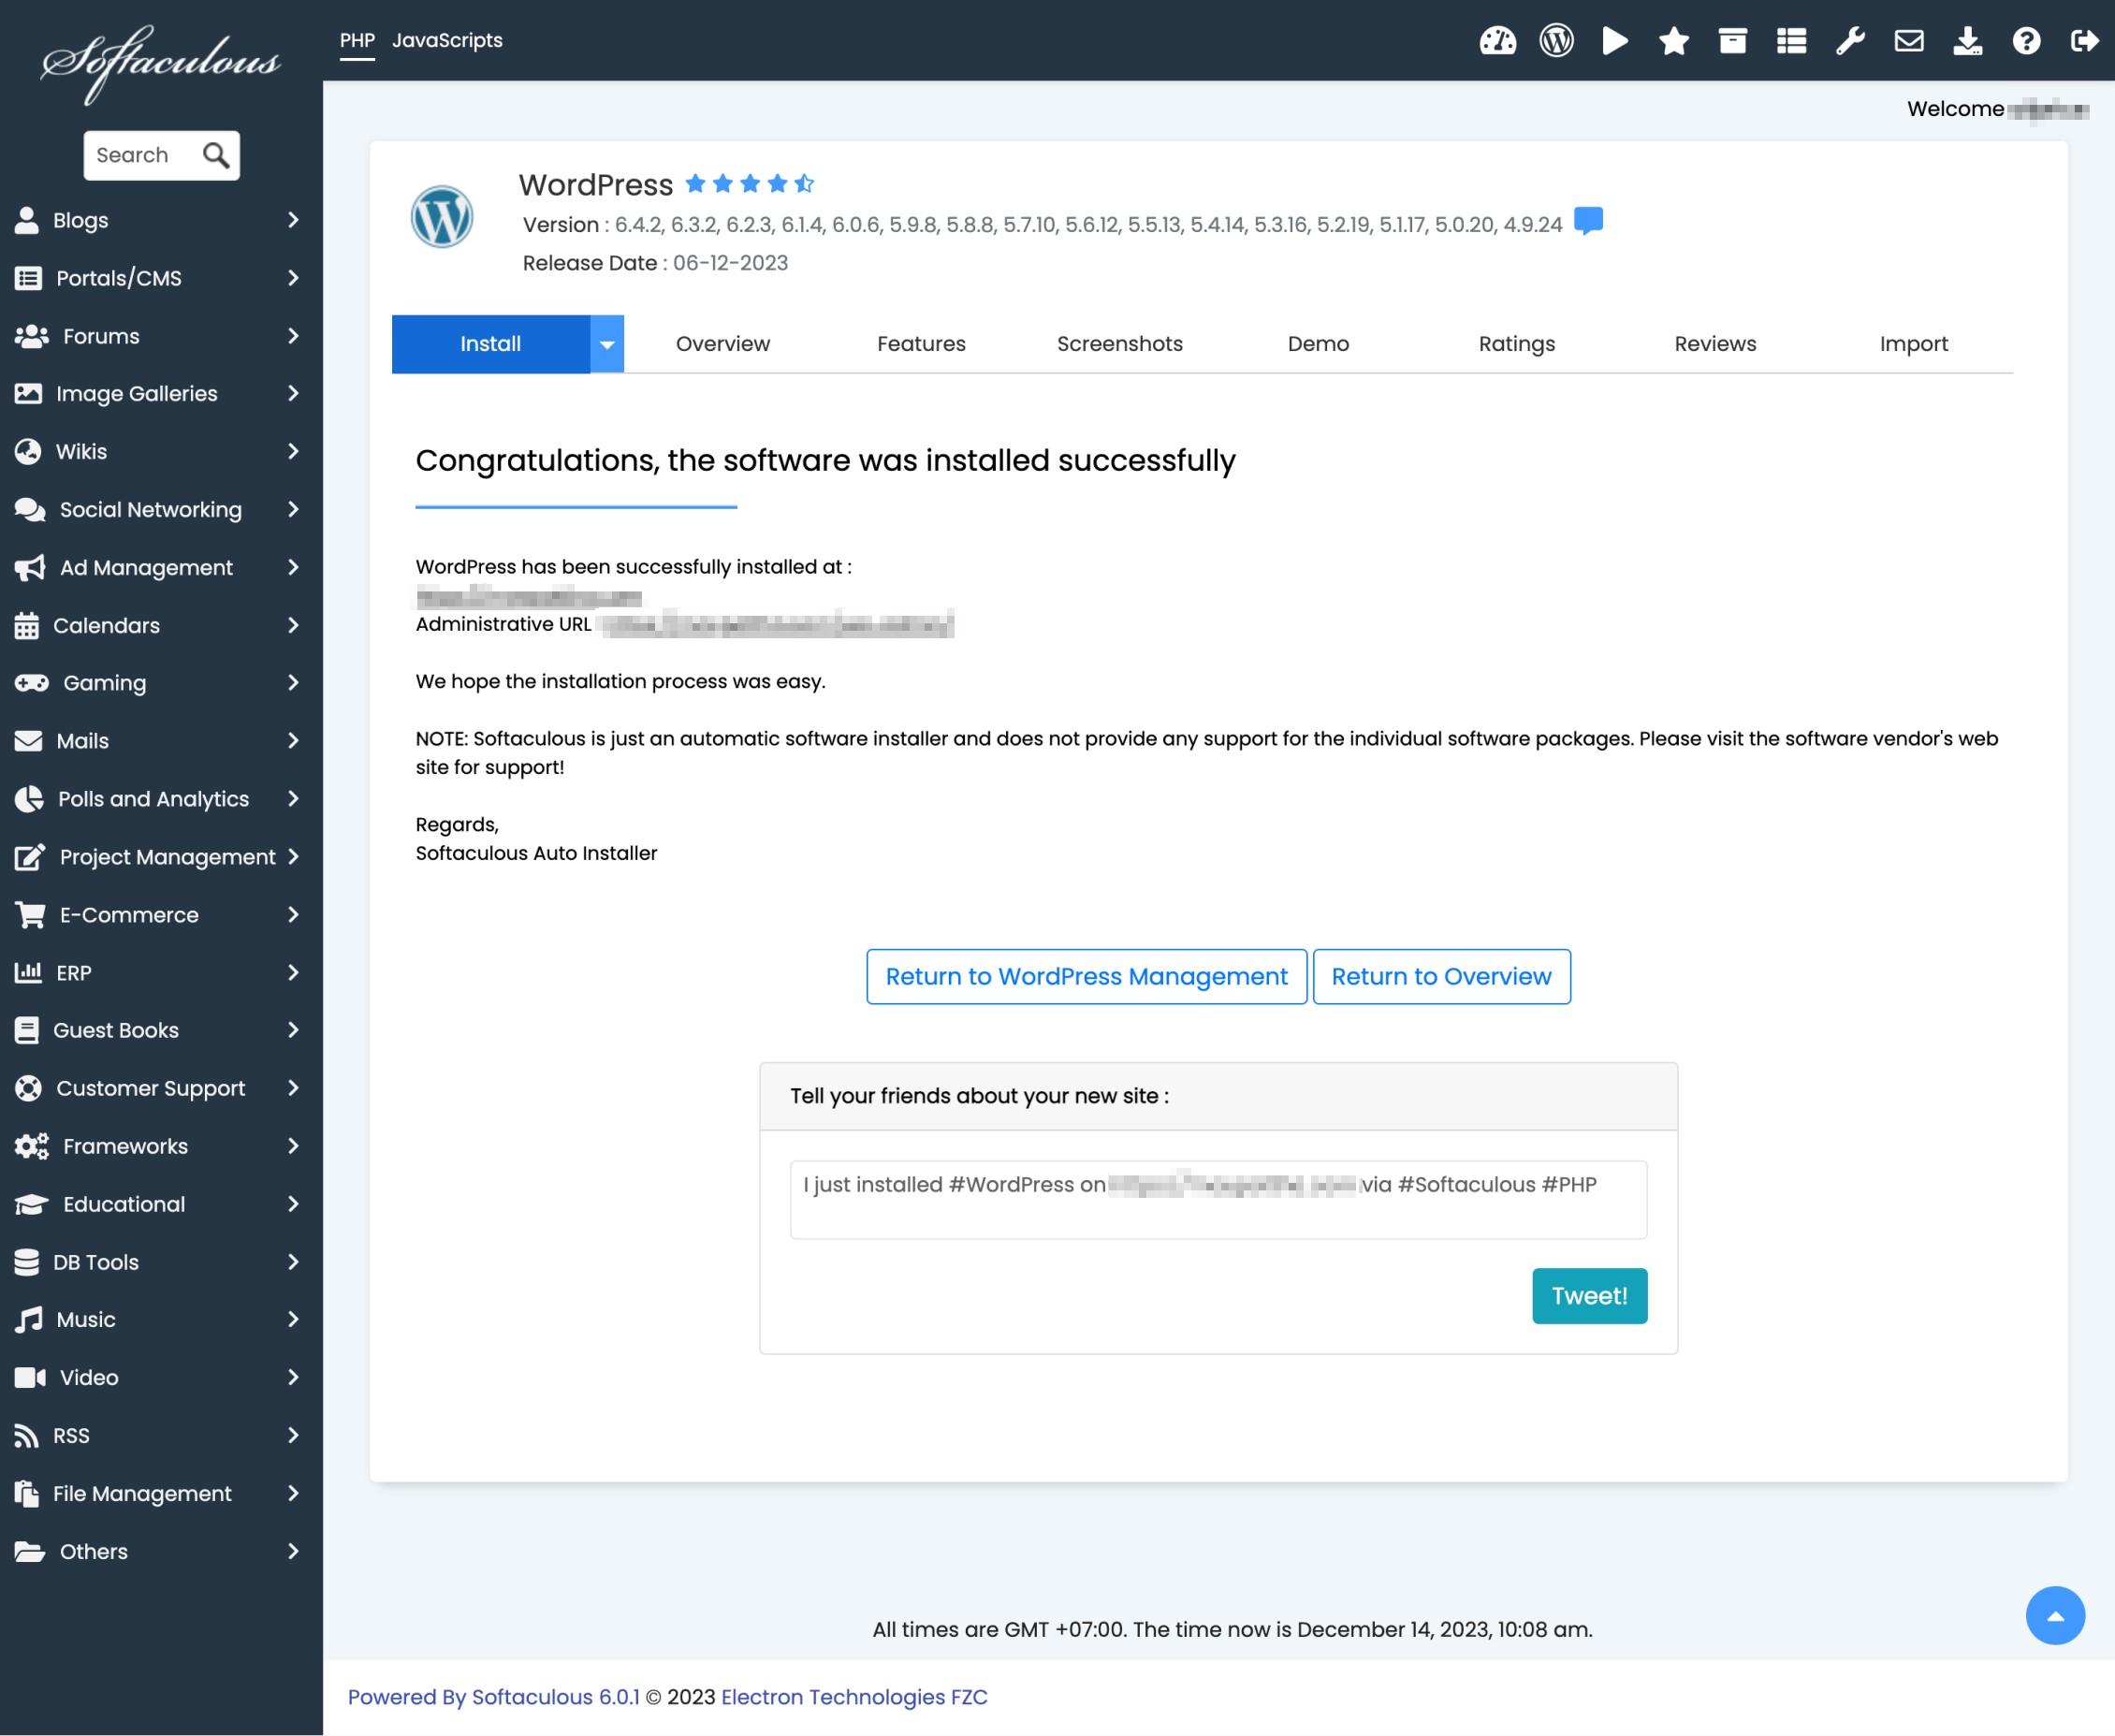2115x1736 pixels.
Task: Open the star ratings icon in top bar
Action: coord(1673,41)
